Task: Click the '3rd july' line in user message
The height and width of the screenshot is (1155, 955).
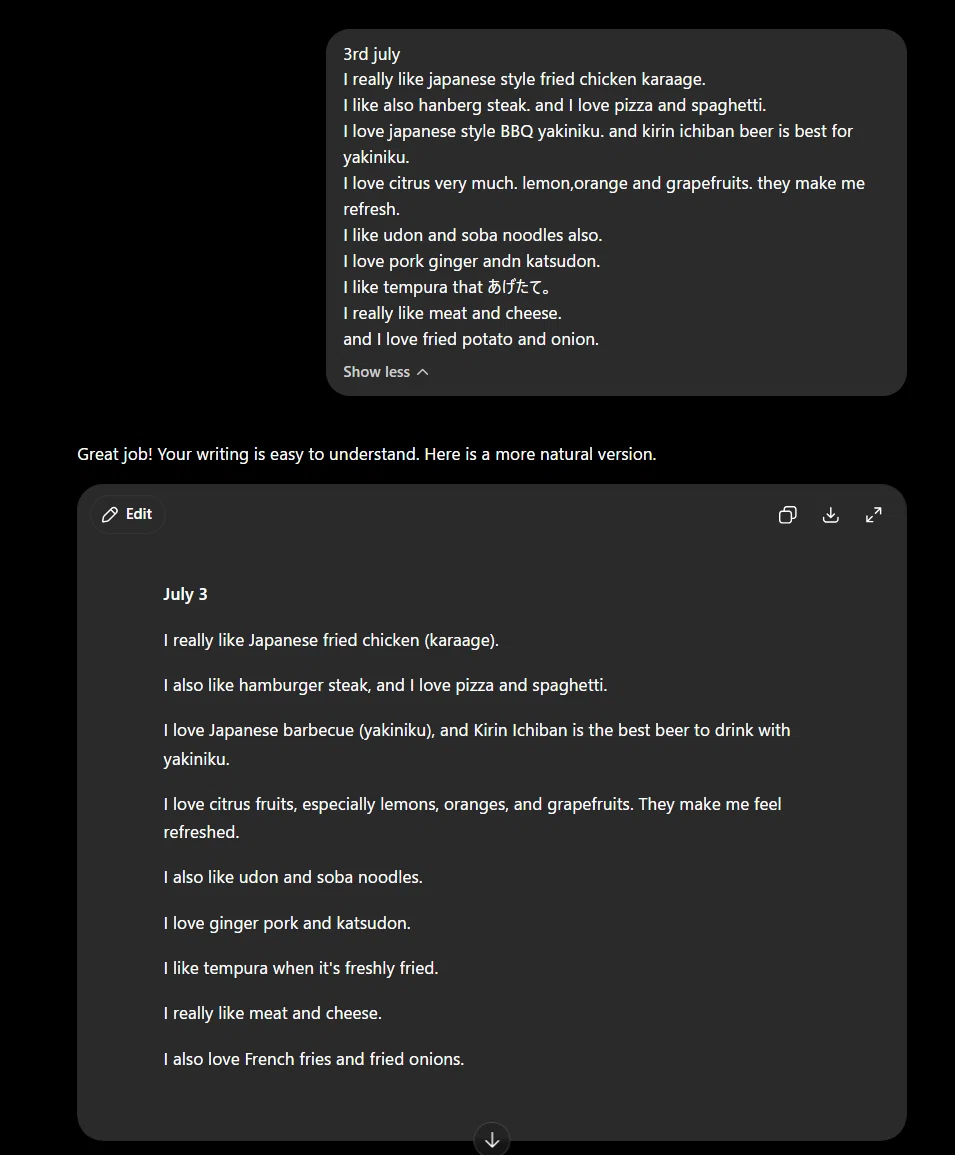Action: point(371,54)
